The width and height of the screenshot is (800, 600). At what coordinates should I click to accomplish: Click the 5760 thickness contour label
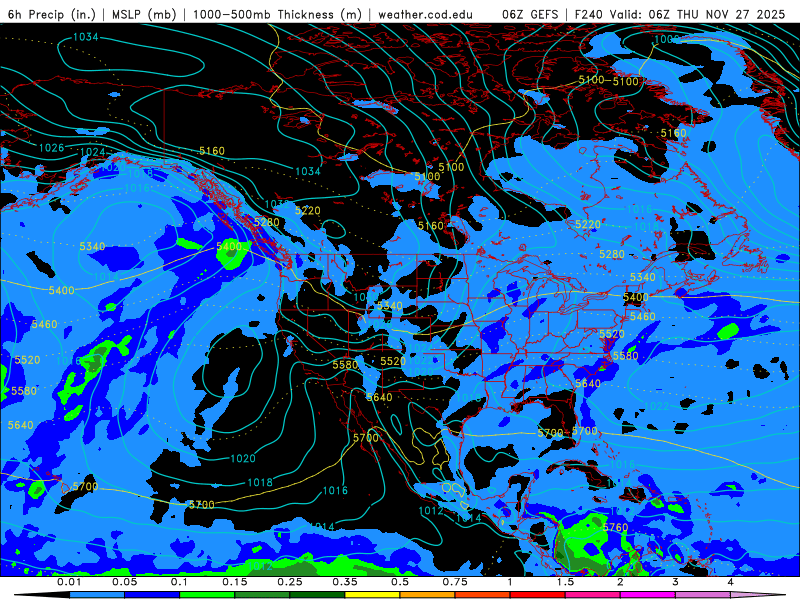(615, 527)
